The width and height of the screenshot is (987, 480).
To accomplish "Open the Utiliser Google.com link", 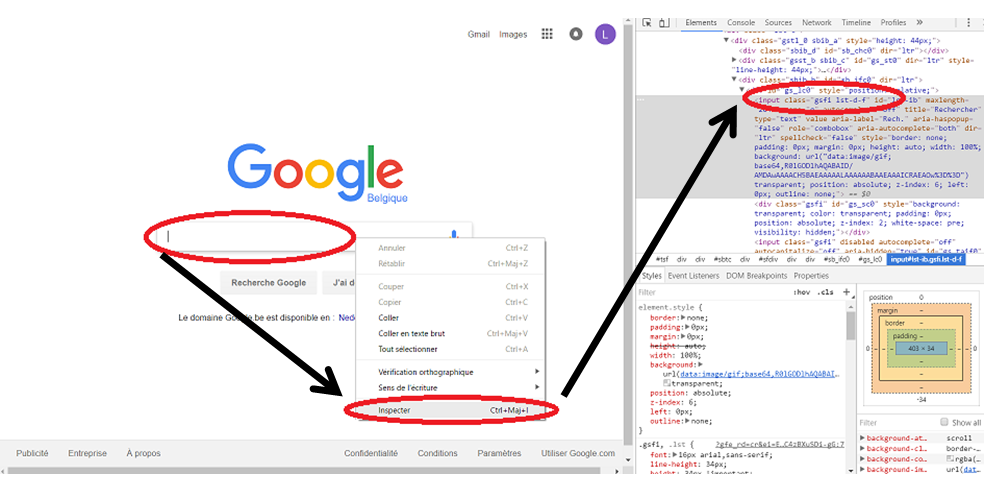I will 578,453.
